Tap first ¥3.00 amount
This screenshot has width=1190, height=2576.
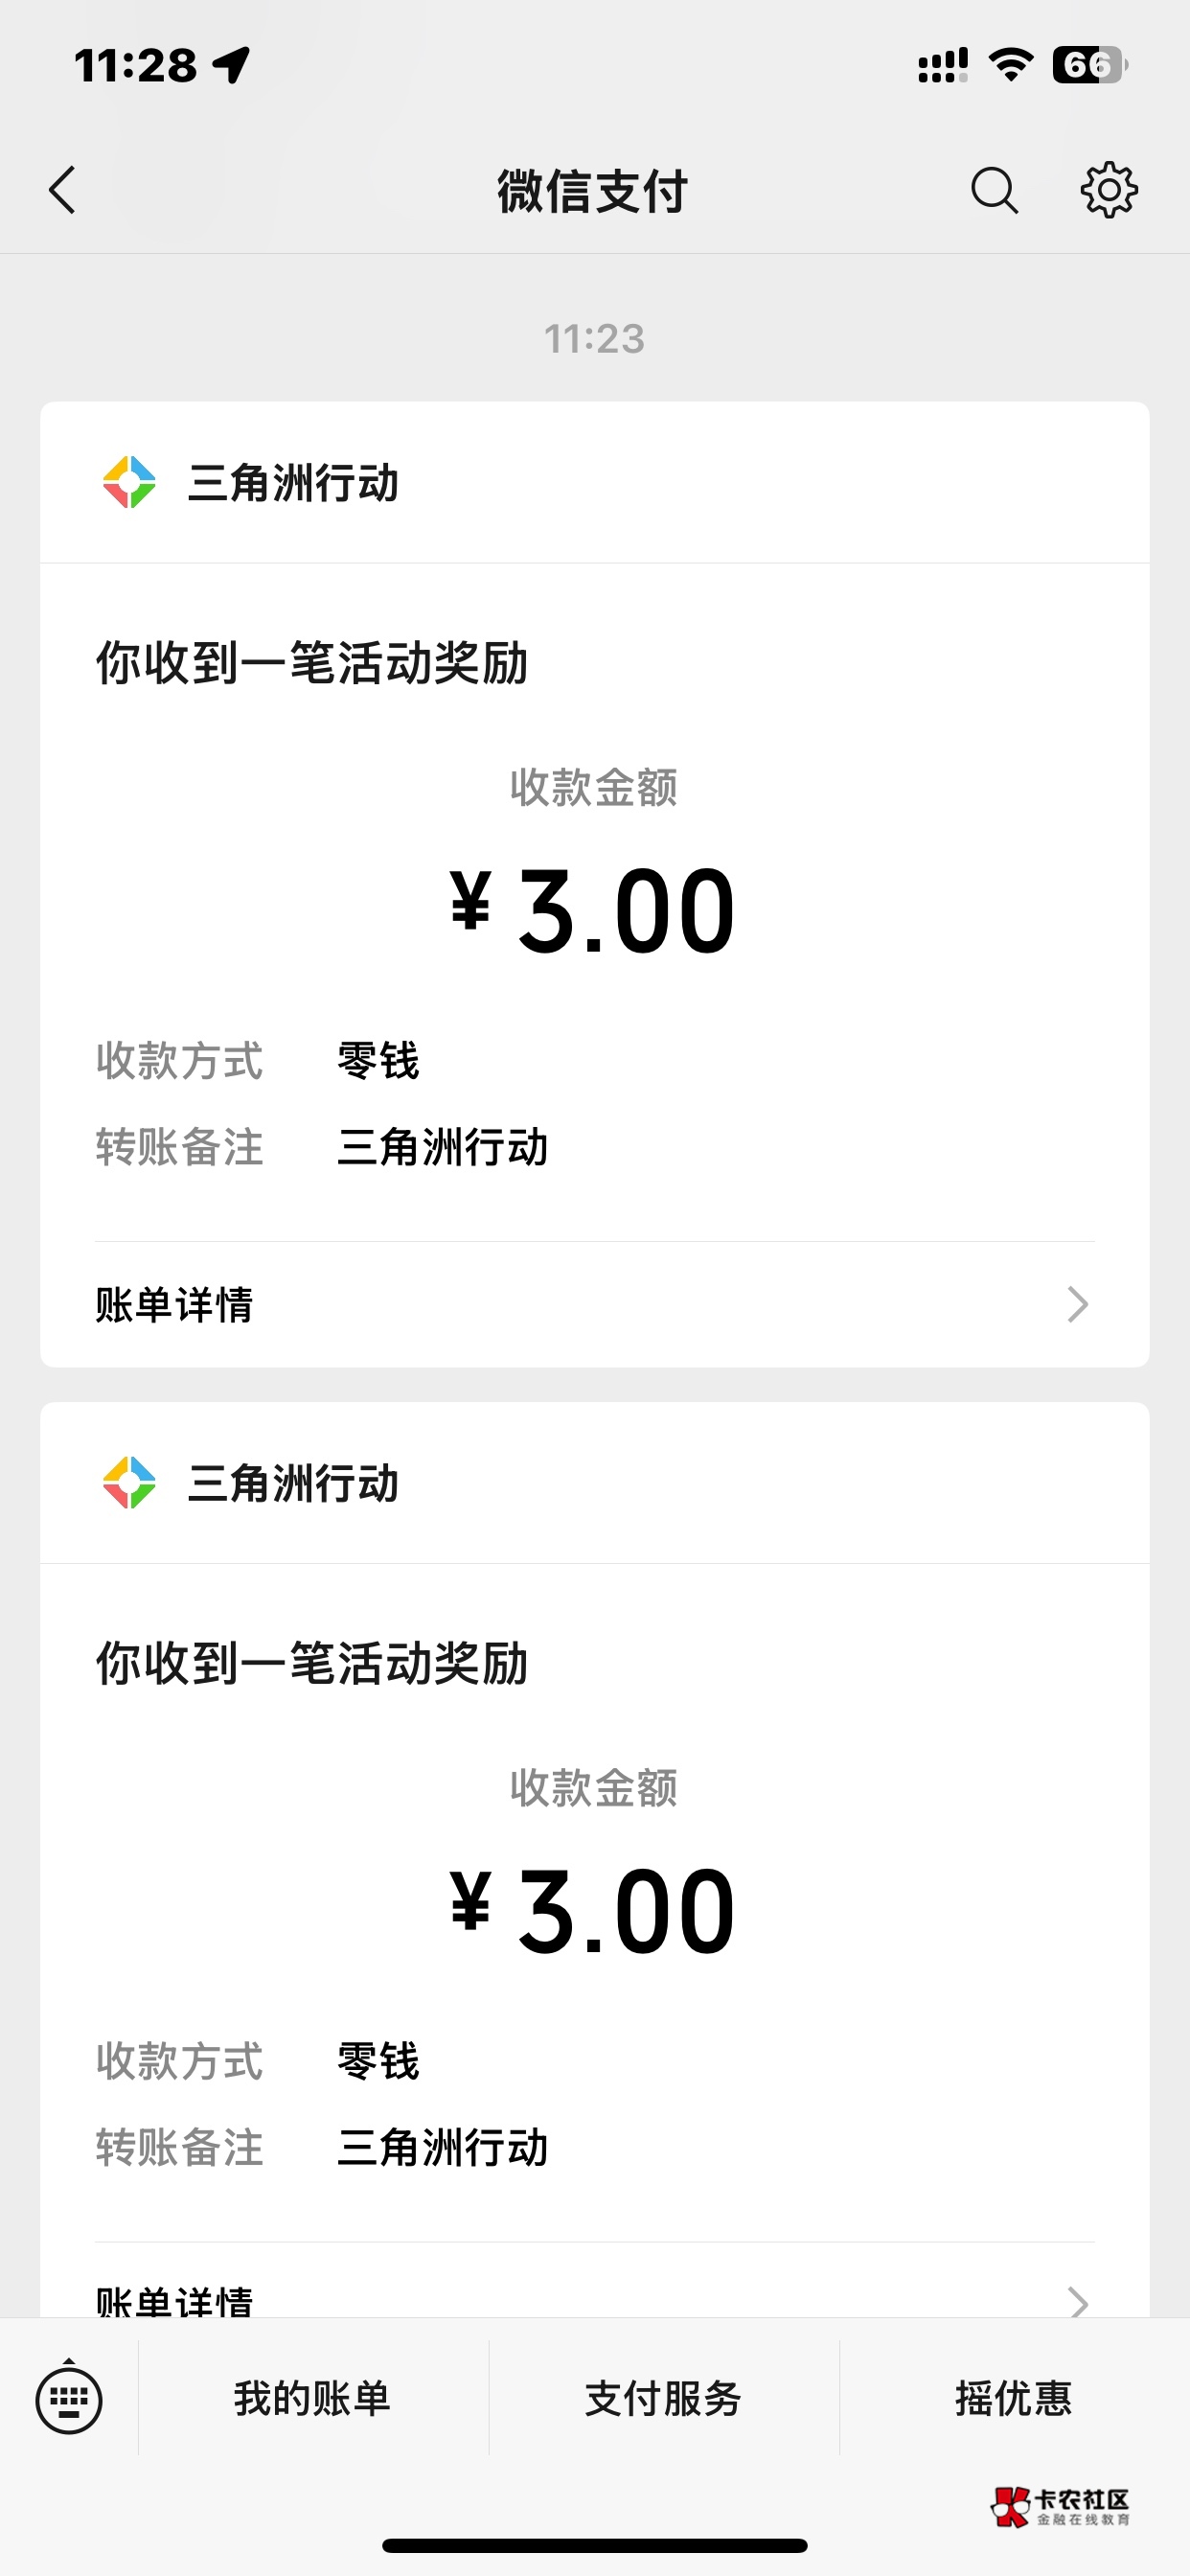click(593, 910)
